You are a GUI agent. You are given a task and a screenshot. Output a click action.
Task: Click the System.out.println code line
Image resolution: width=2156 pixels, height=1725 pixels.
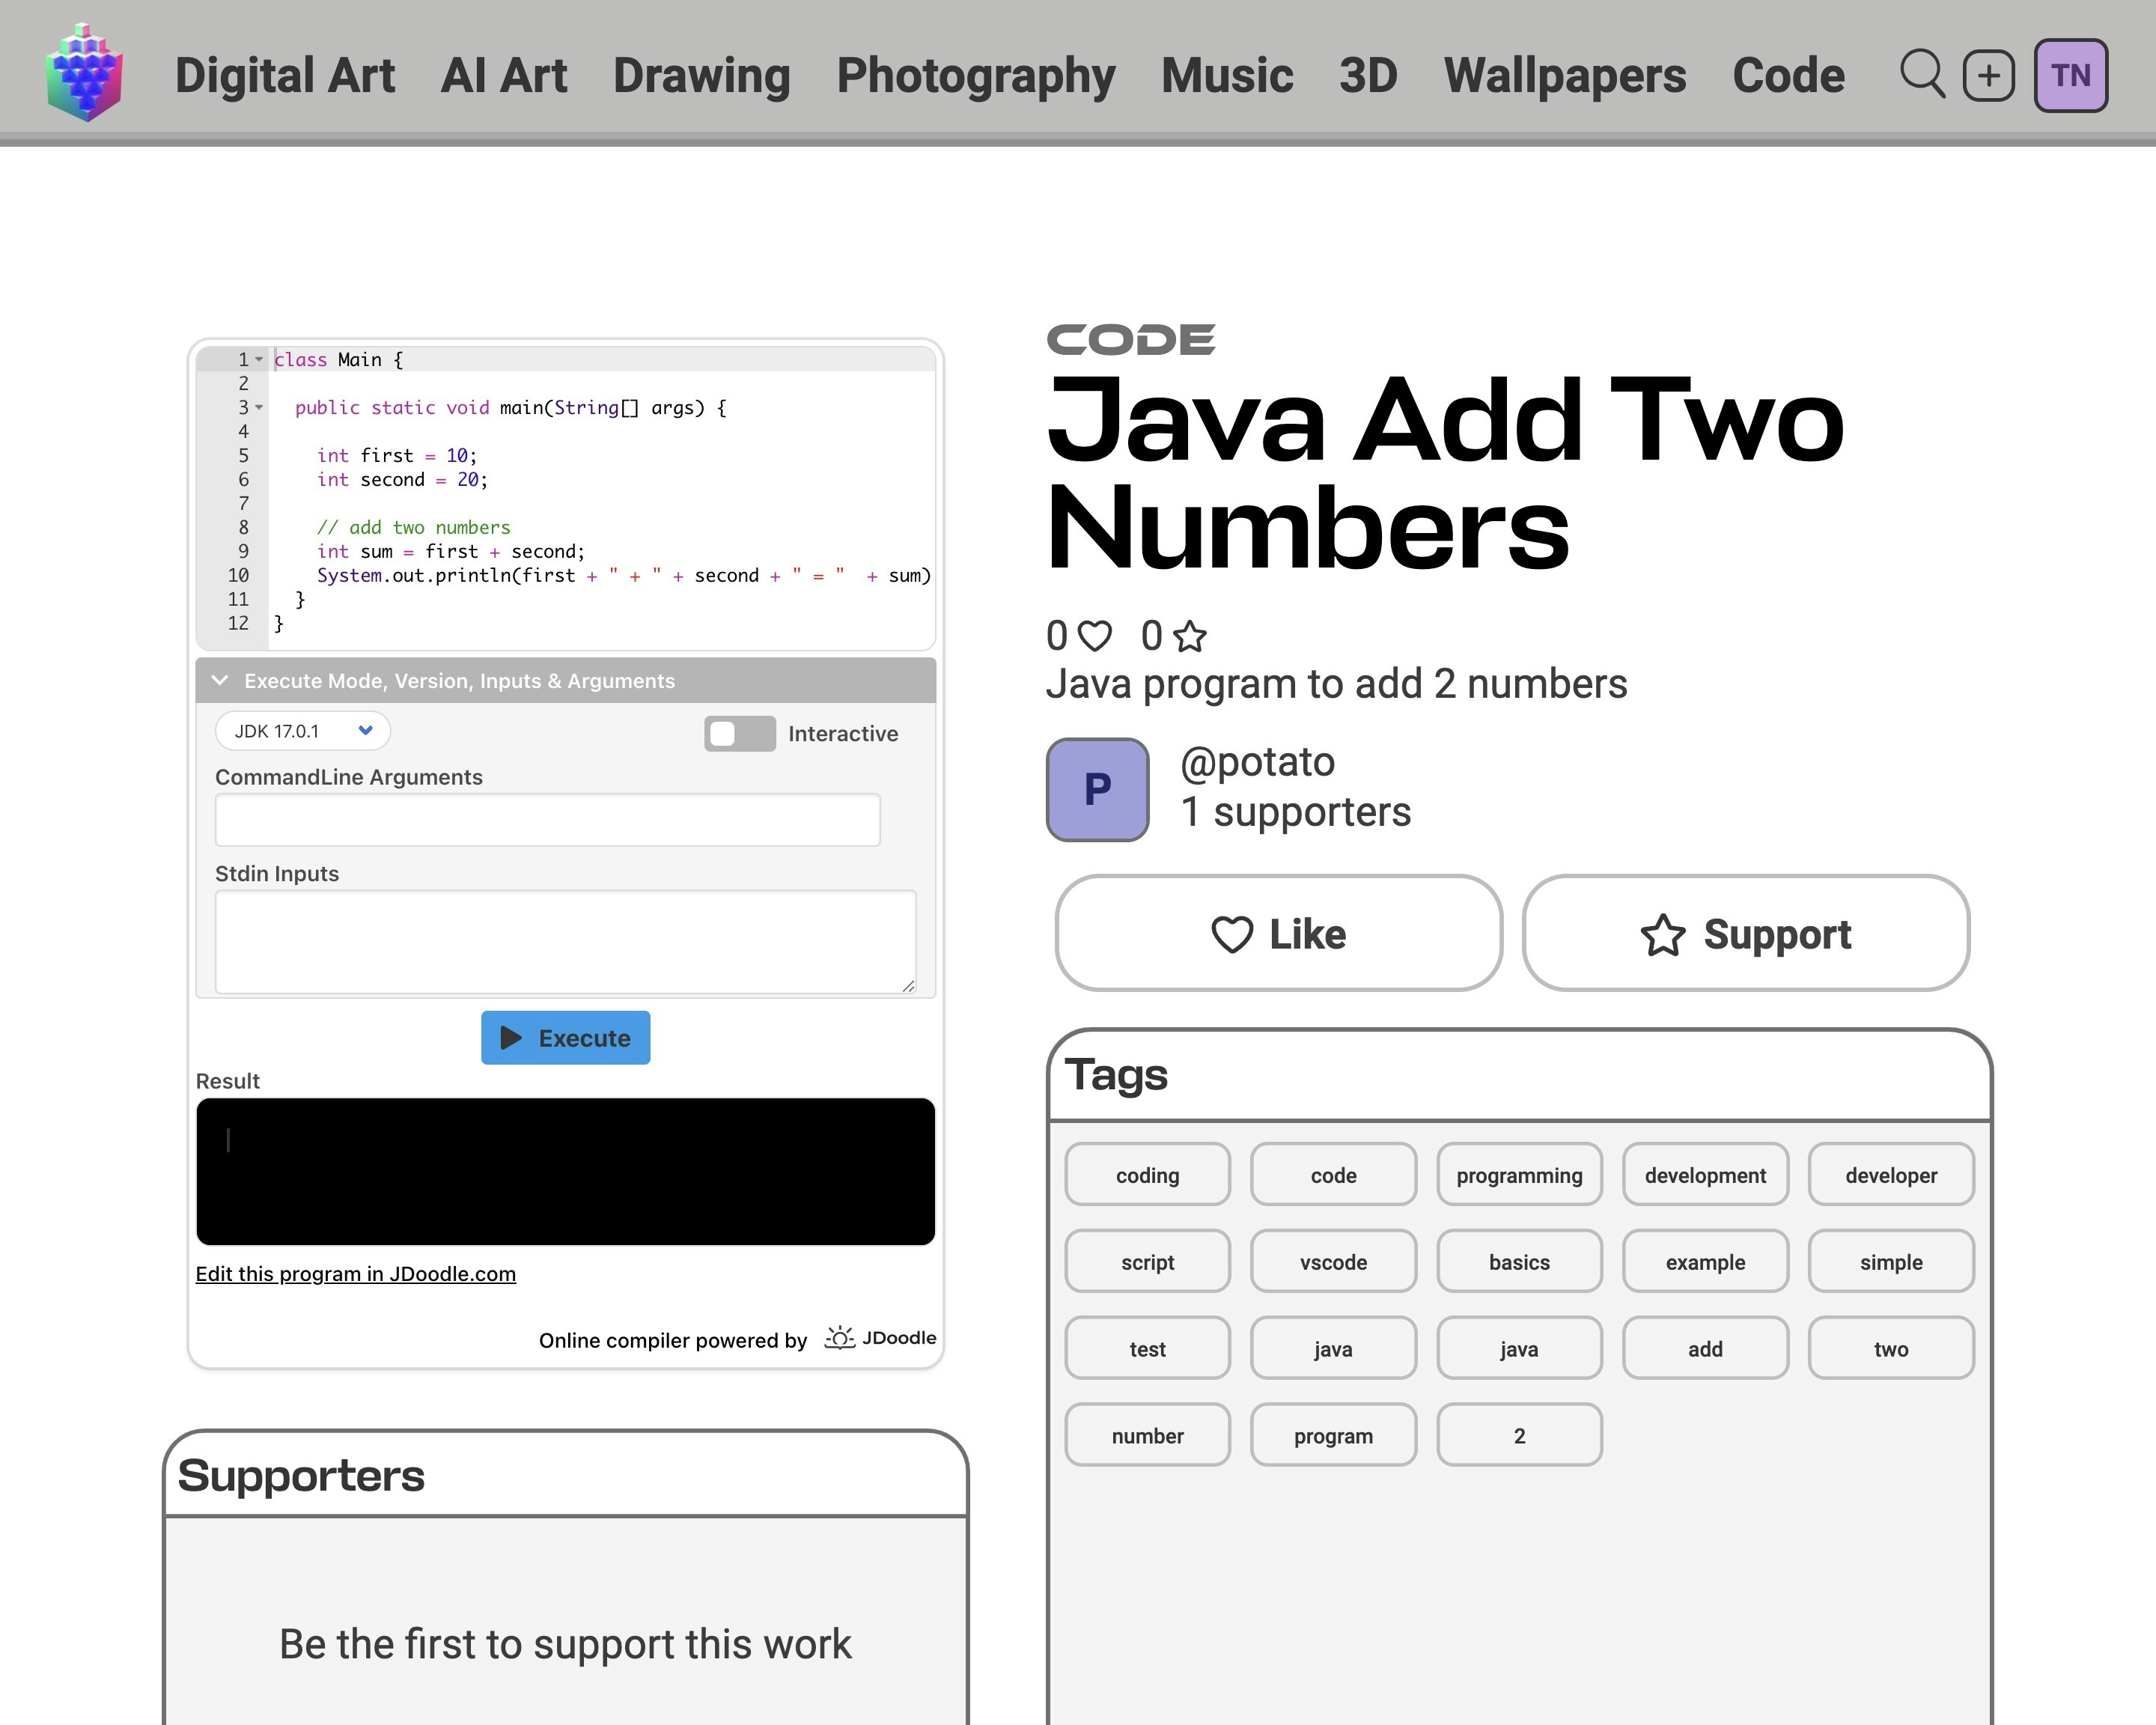coord(624,575)
